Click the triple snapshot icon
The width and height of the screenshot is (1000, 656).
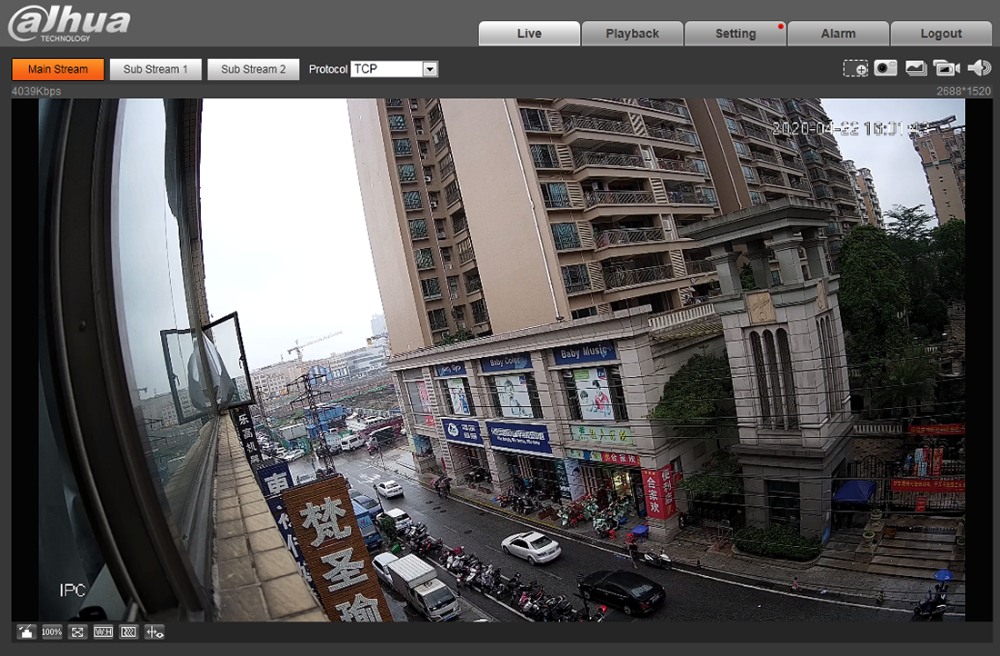coord(916,68)
